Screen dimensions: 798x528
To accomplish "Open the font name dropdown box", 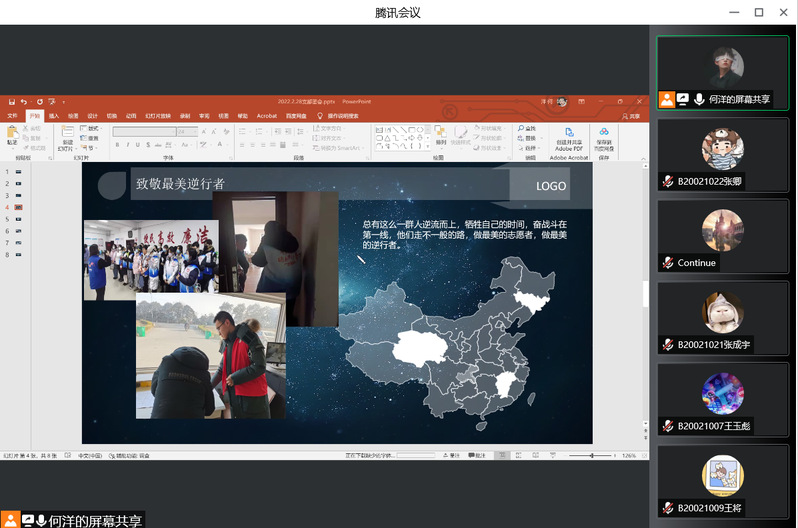I will point(144,131).
